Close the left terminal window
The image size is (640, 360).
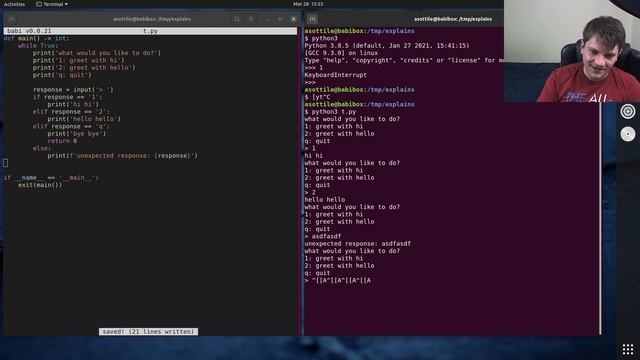pyautogui.click(x=293, y=19)
